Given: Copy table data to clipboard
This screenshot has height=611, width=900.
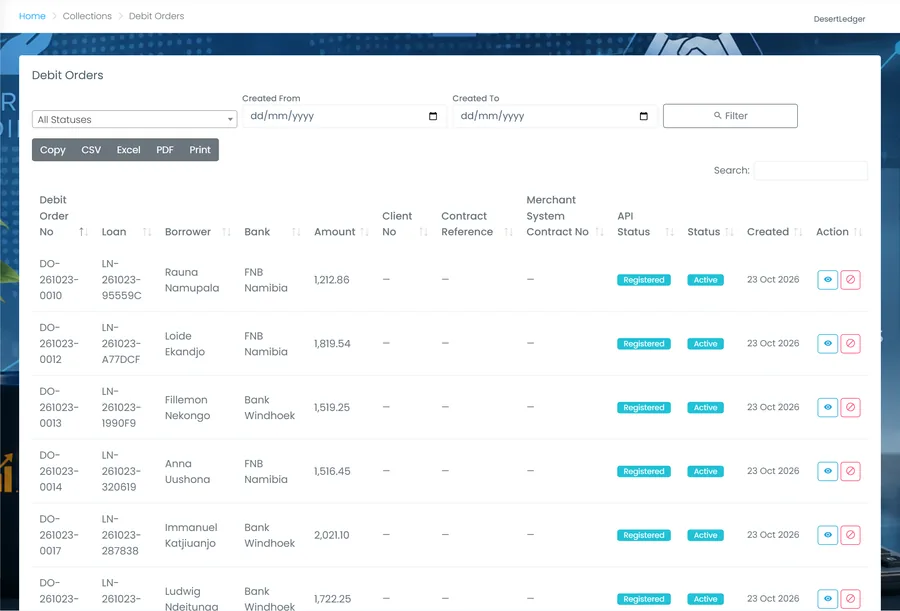Looking at the screenshot, I should (x=53, y=150).
